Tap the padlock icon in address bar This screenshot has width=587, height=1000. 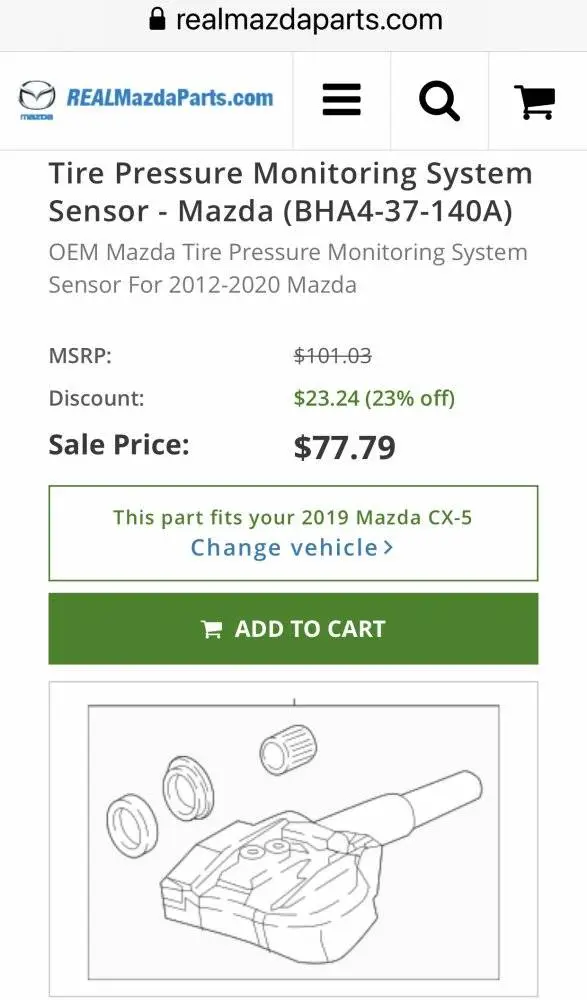pyautogui.click(x=157, y=19)
